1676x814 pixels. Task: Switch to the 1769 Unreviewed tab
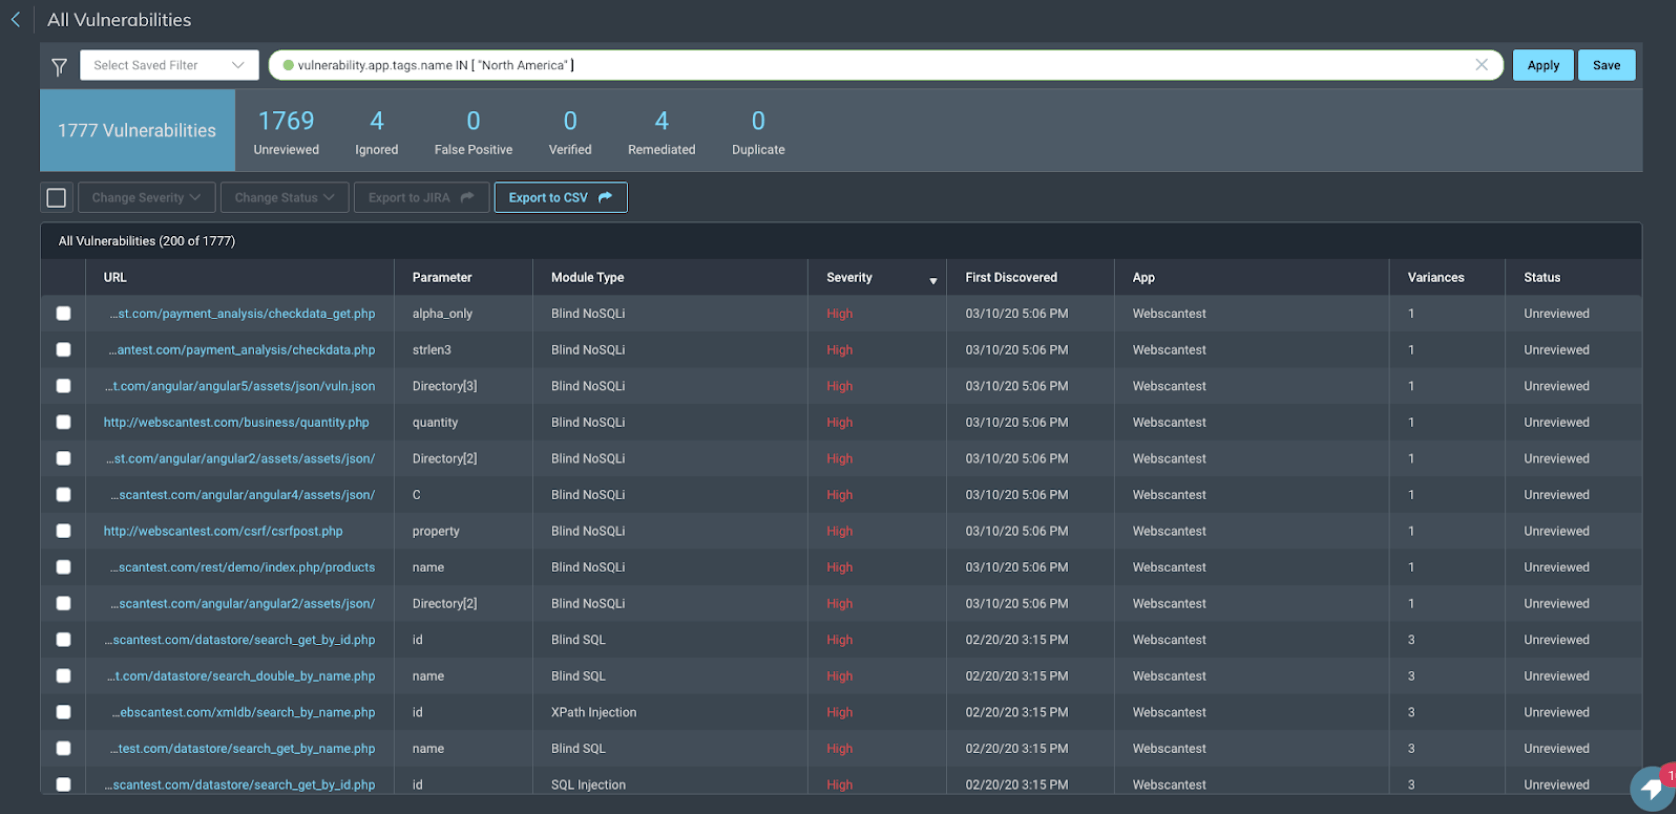point(286,131)
